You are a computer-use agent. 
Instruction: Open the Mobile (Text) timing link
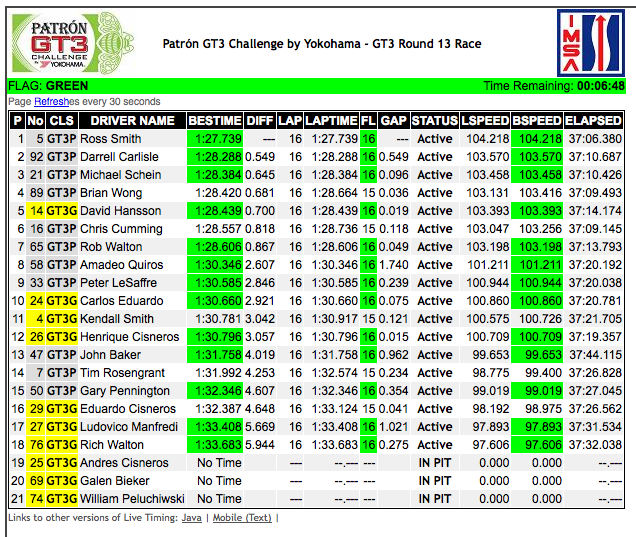pyautogui.click(x=241, y=517)
